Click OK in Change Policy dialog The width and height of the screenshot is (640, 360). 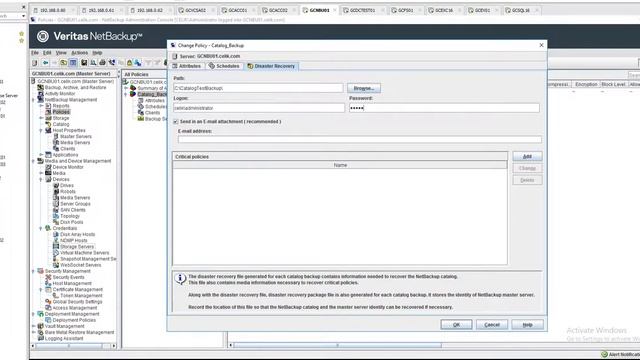pos(456,324)
